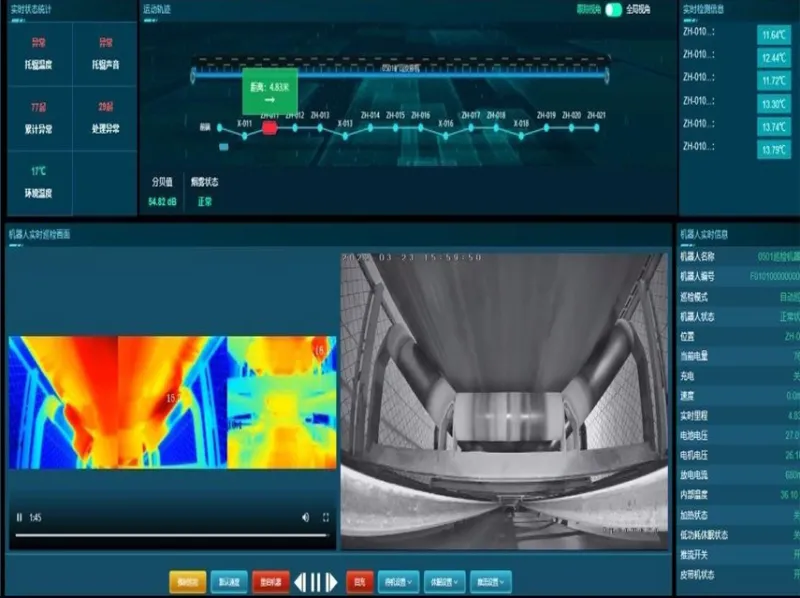Select the X-016 track node

click(446, 136)
